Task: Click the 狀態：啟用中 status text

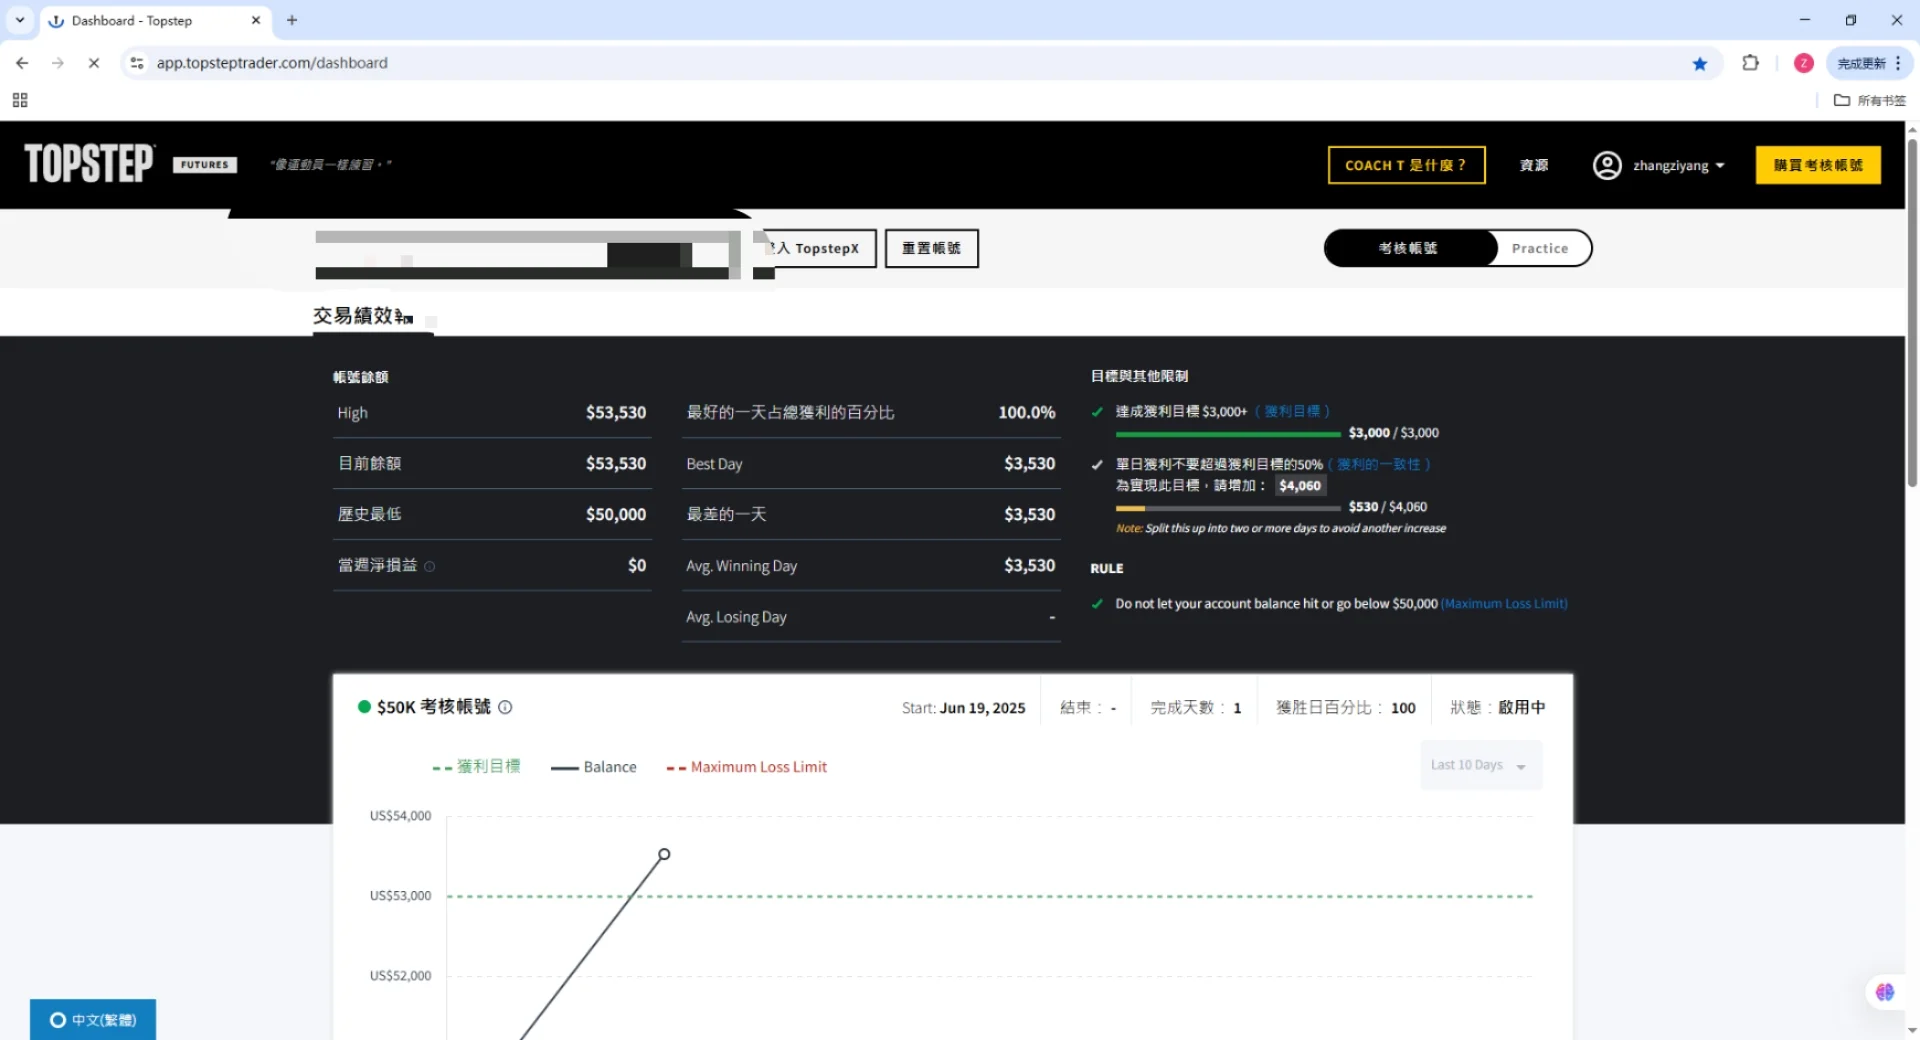Action: [1497, 707]
